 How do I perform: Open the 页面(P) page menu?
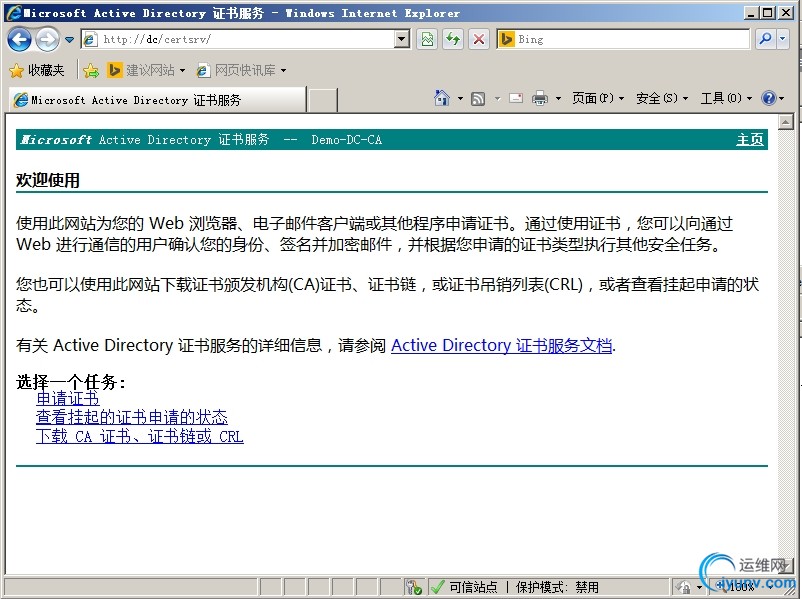point(598,98)
